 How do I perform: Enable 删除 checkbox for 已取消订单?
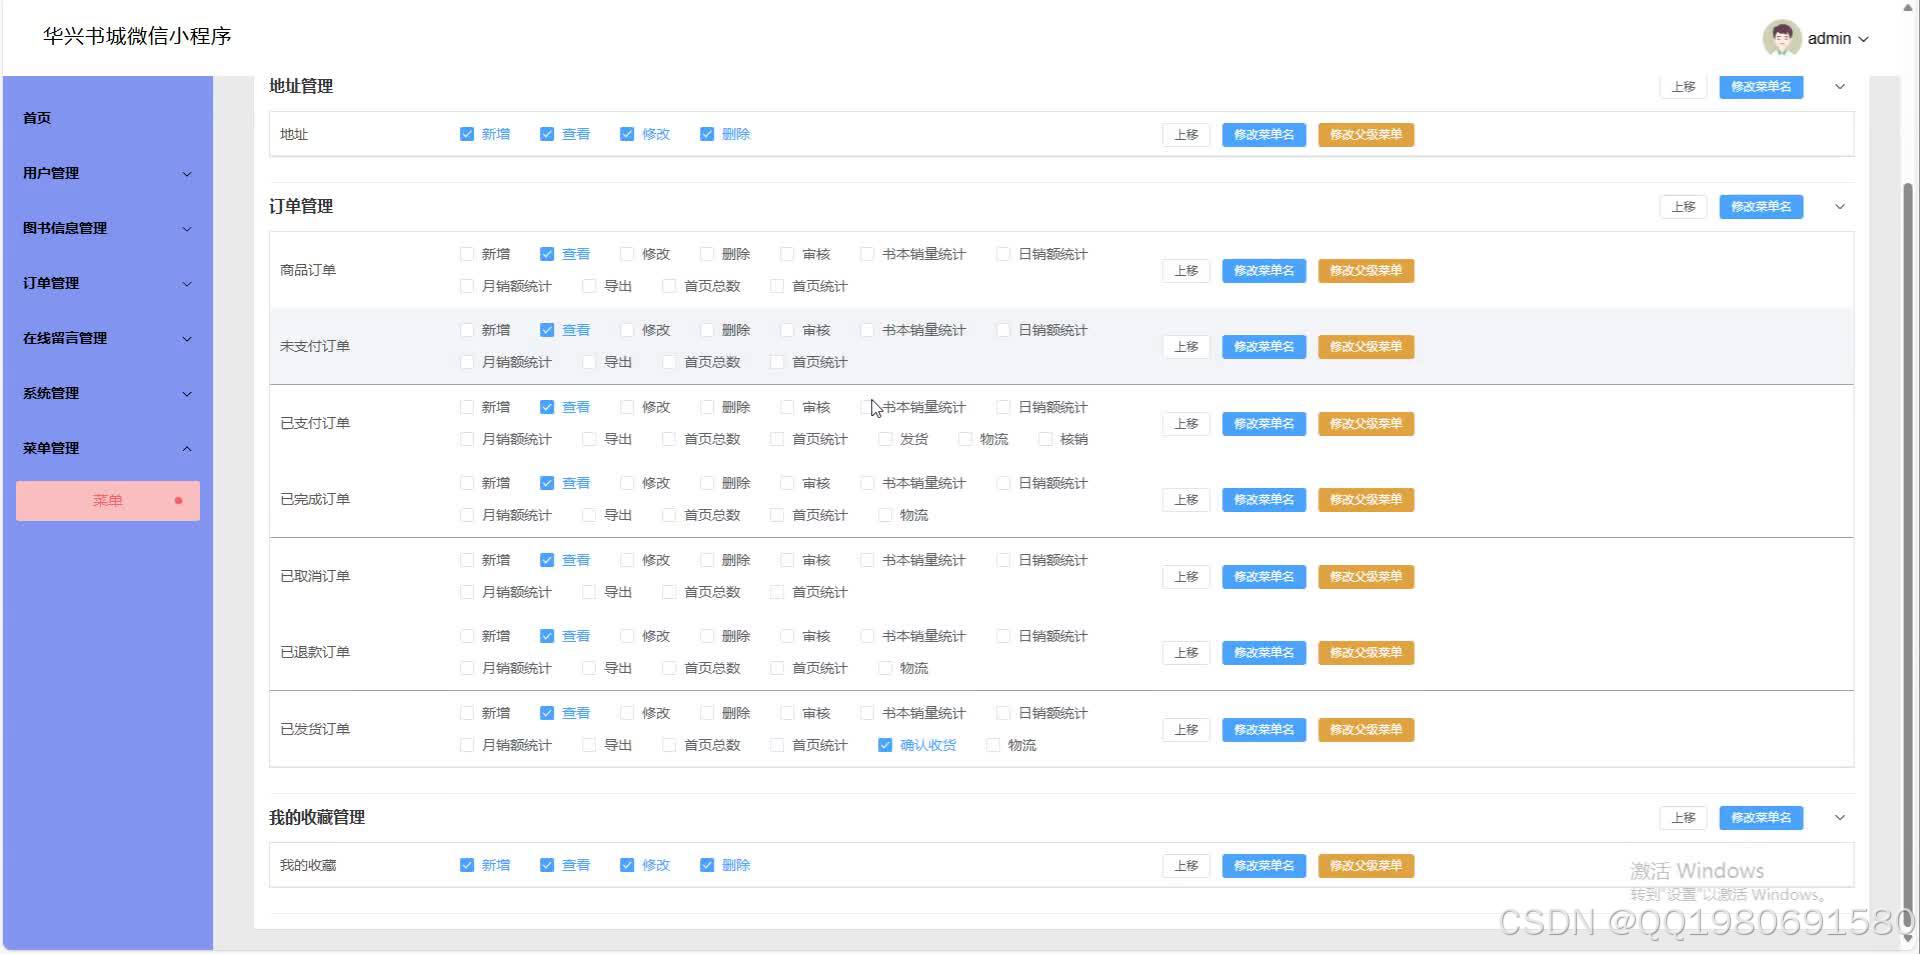click(707, 560)
